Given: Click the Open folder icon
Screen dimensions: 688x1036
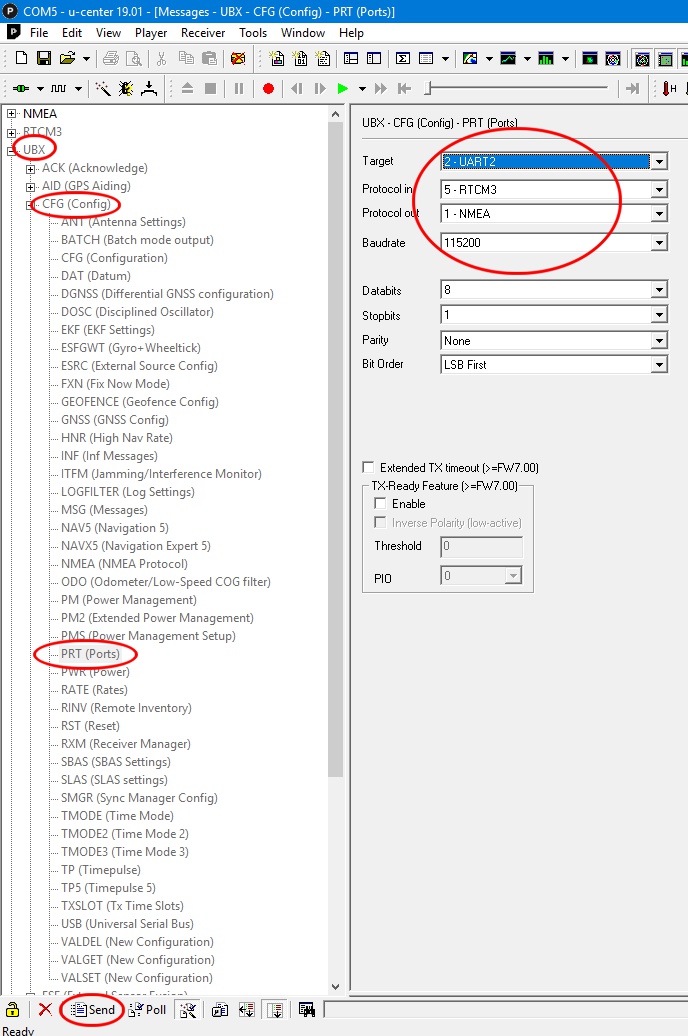Looking at the screenshot, I should pyautogui.click(x=67, y=59).
